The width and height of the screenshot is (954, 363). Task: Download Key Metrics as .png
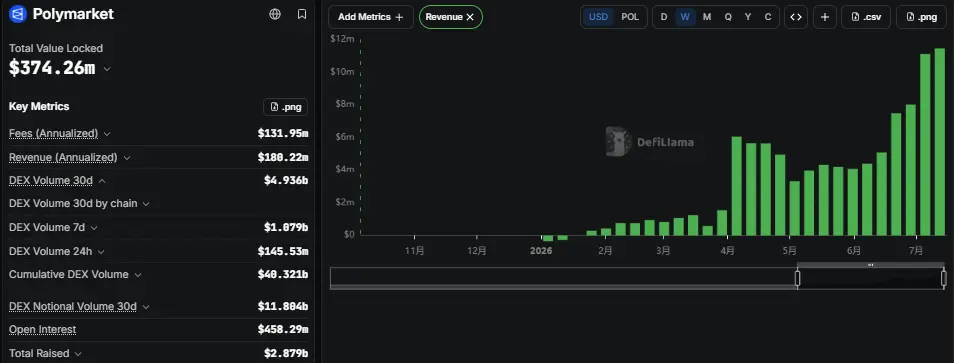click(x=285, y=106)
